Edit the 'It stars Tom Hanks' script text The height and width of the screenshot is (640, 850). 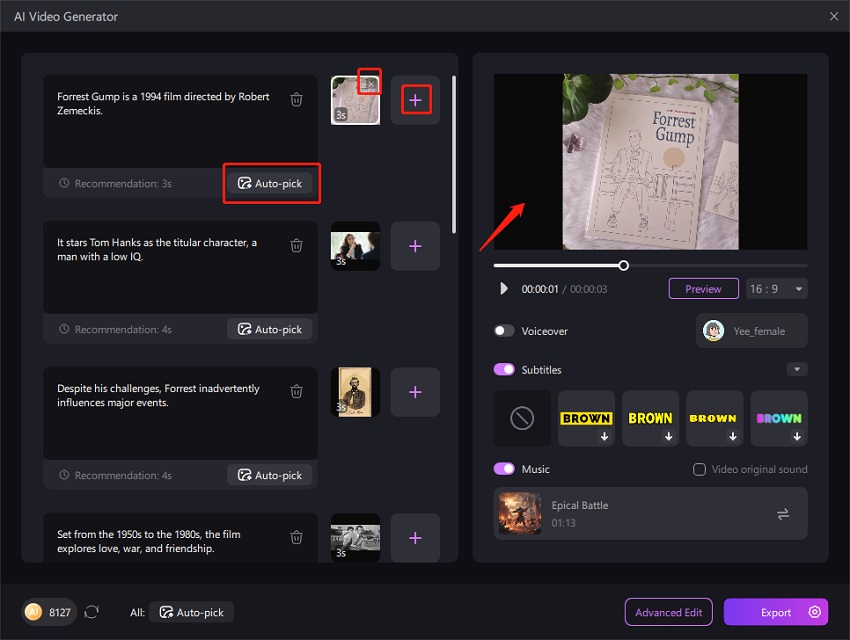point(157,249)
